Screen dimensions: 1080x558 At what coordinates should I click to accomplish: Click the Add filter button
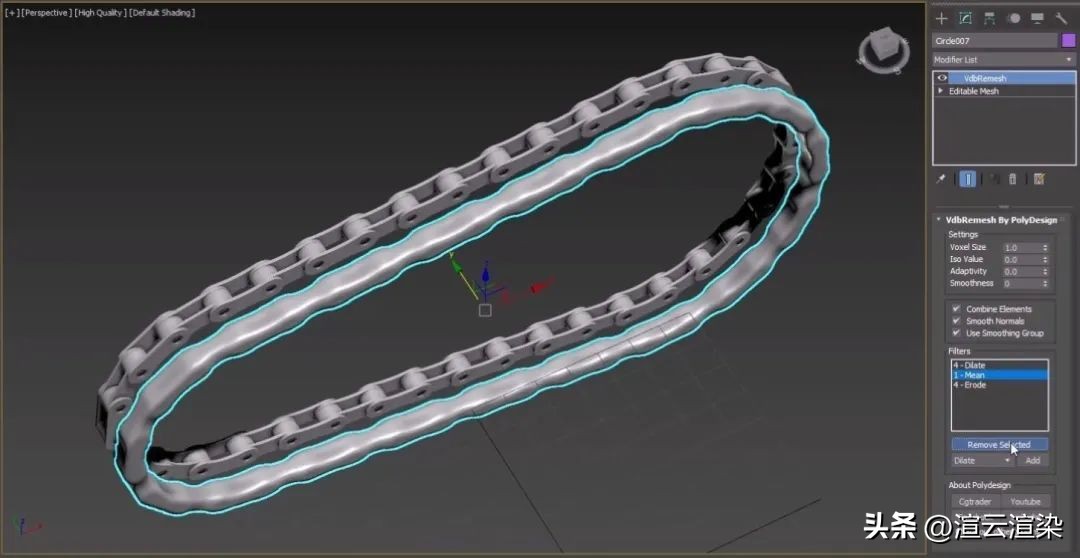point(1032,460)
